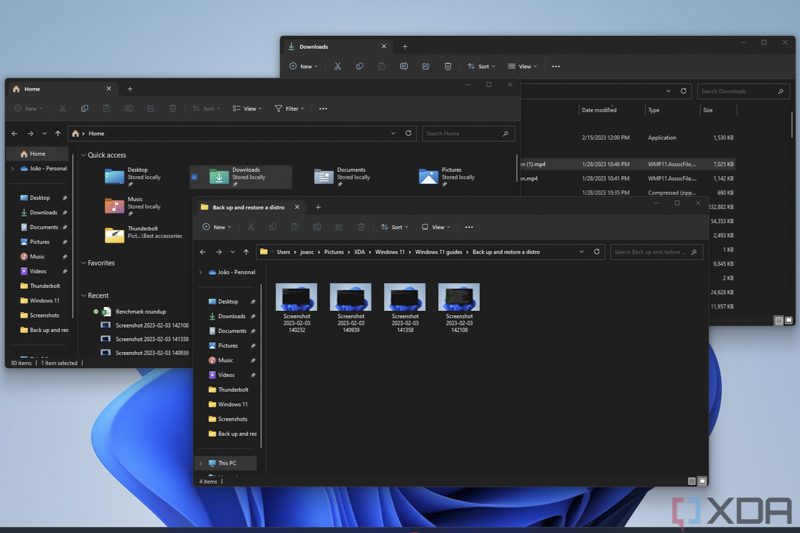Screen dimensions: 800x533
Task: Collapse the Favorites section
Action: click(84, 263)
